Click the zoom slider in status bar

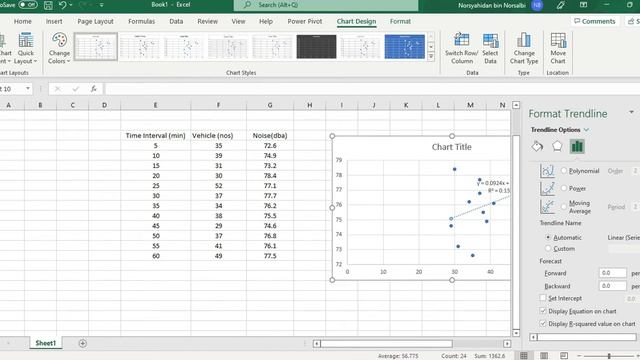(609, 356)
